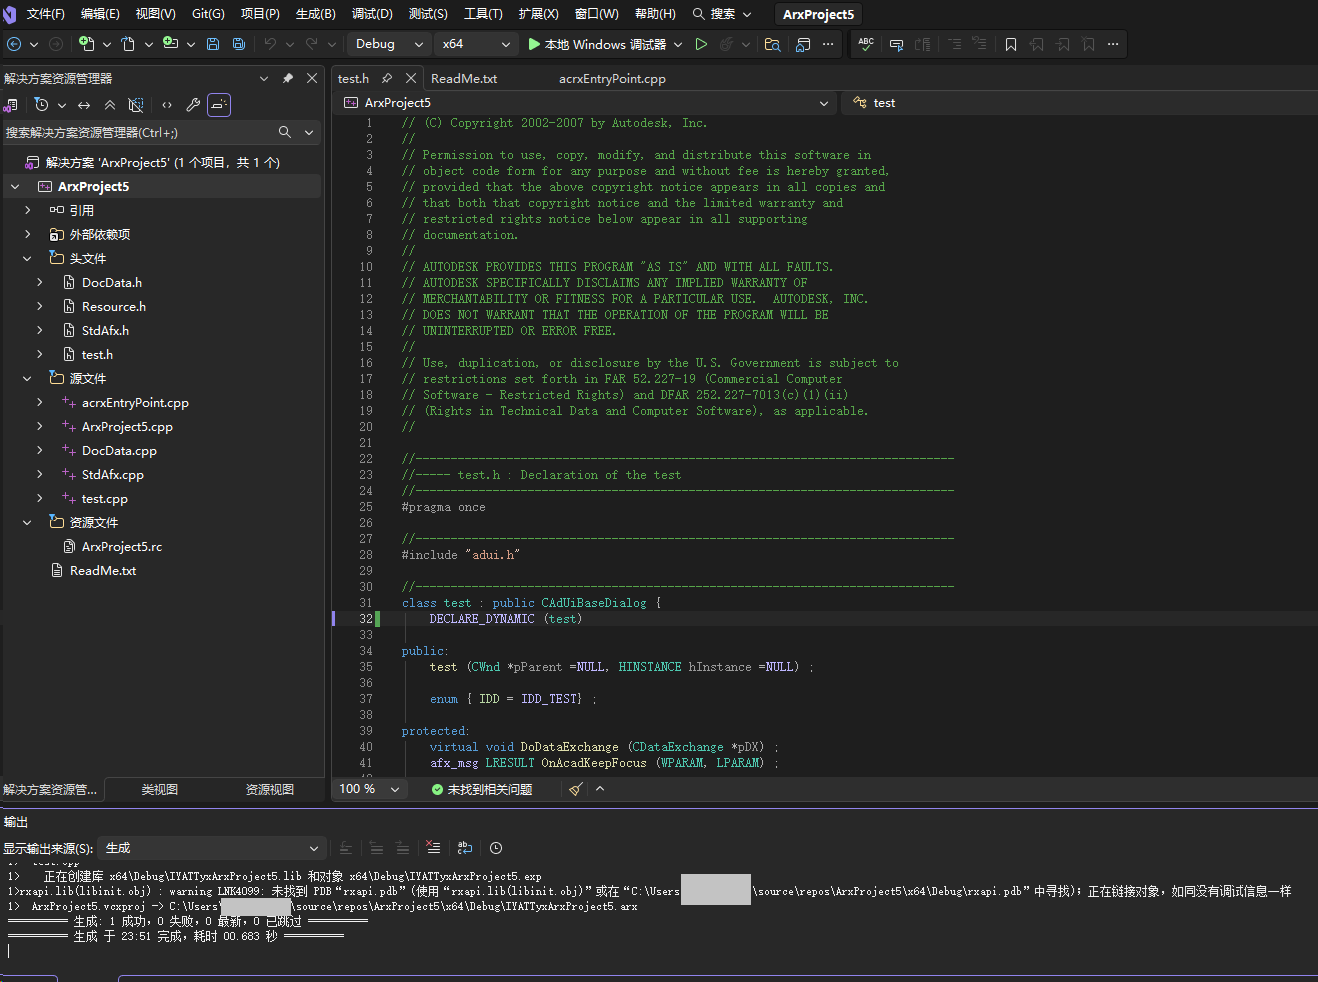Toggle the Preview Selected Items button
Image resolution: width=1318 pixels, height=982 pixels.
click(219, 105)
